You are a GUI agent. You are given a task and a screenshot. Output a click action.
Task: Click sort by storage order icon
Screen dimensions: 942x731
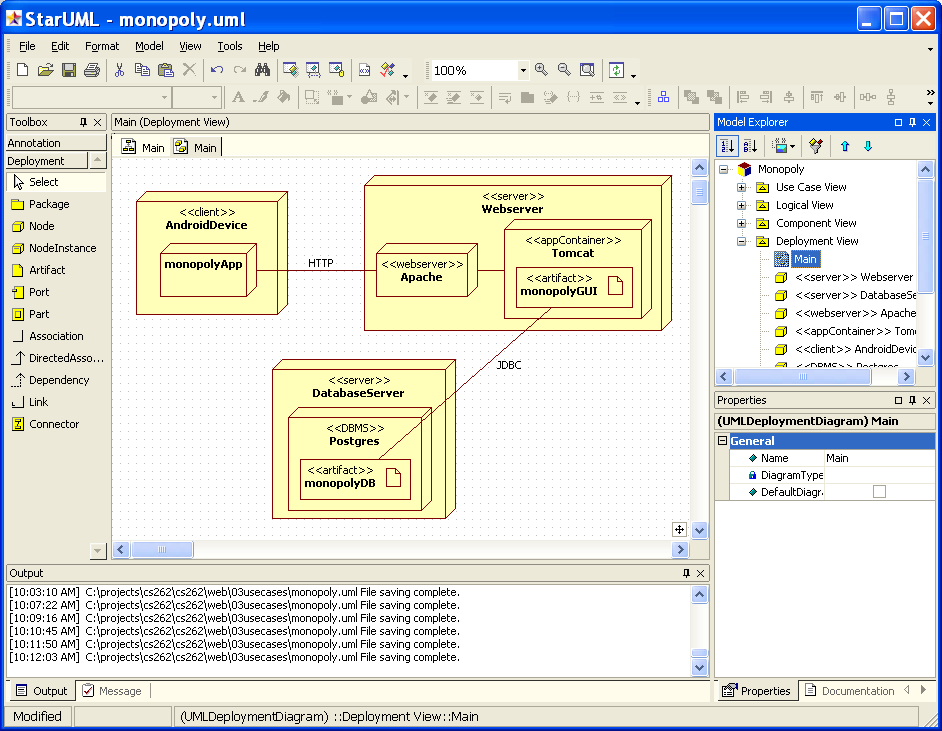click(x=727, y=146)
